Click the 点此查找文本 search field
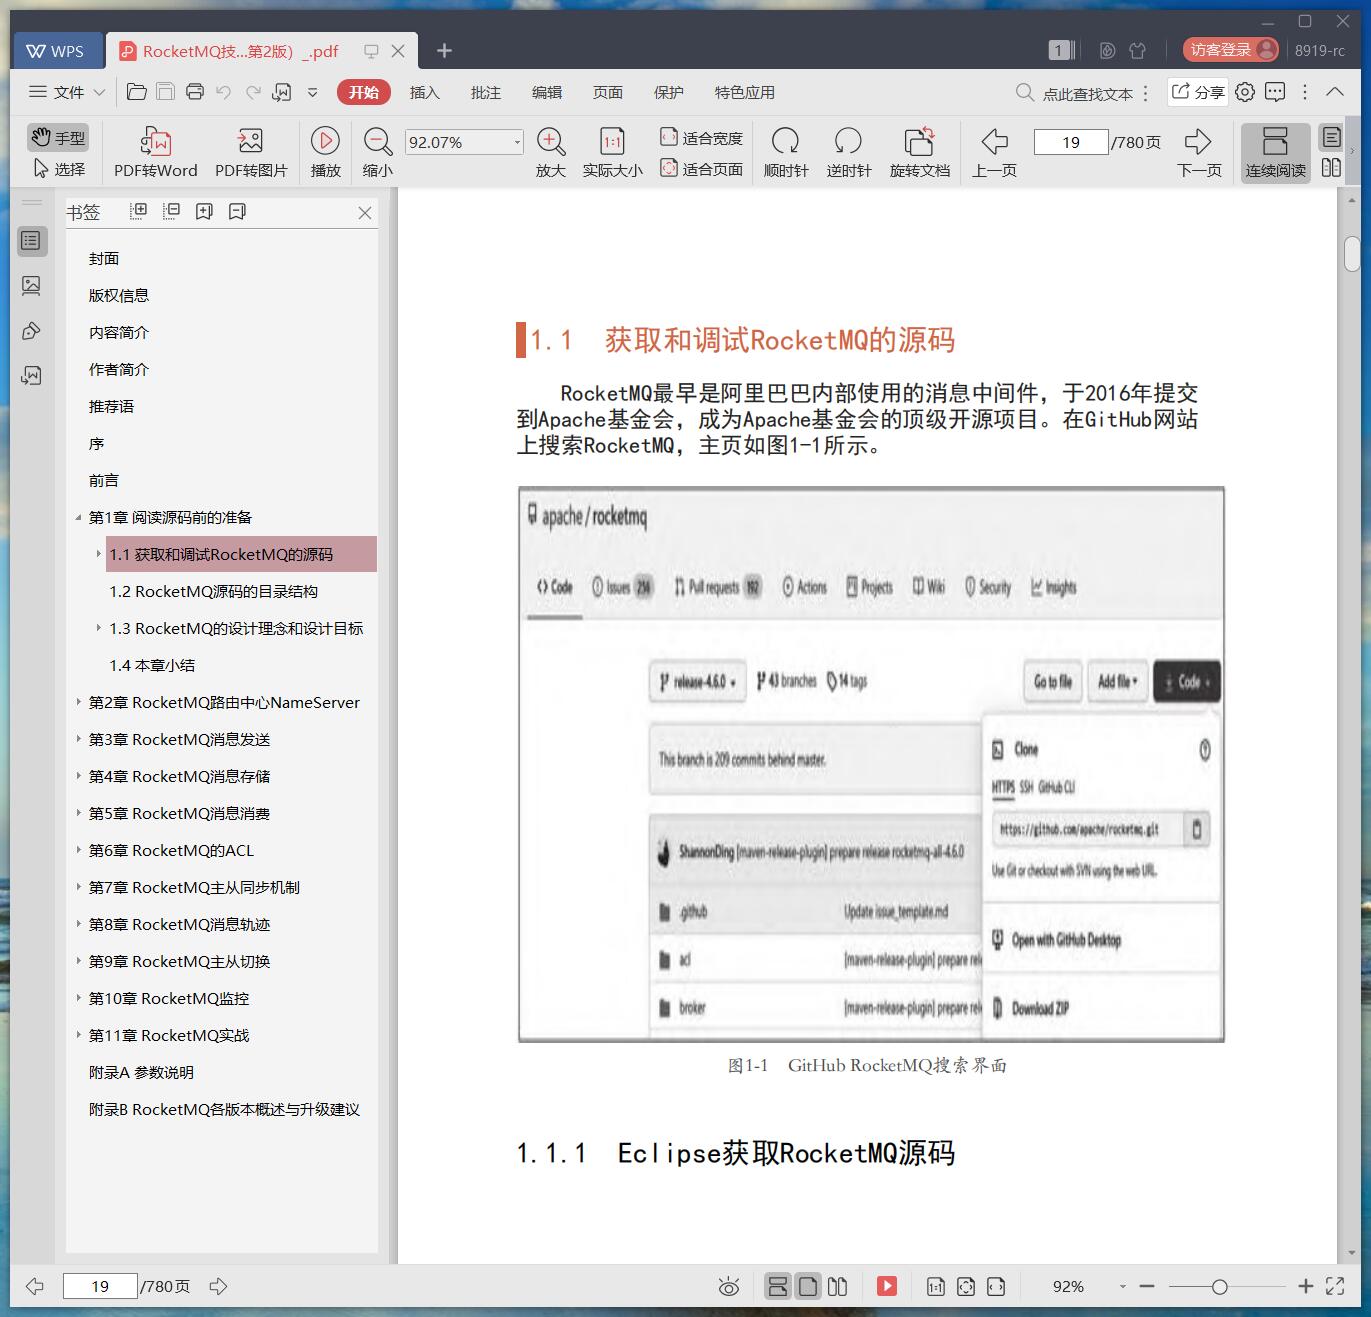The width and height of the screenshot is (1371, 1317). pyautogui.click(x=1087, y=93)
